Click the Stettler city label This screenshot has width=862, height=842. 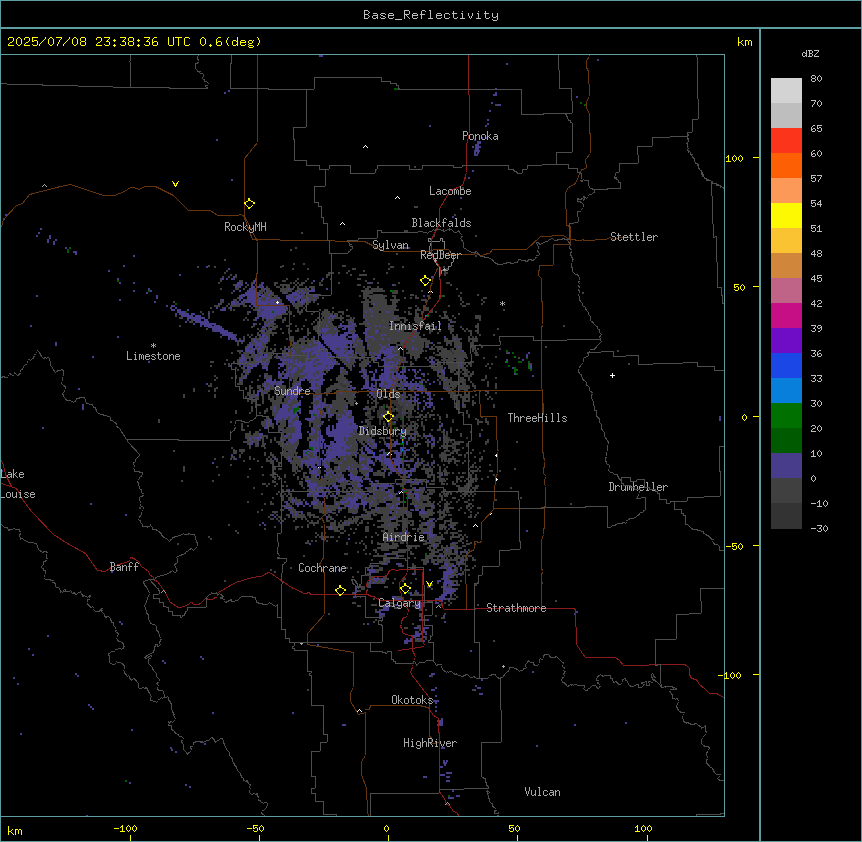click(x=634, y=237)
